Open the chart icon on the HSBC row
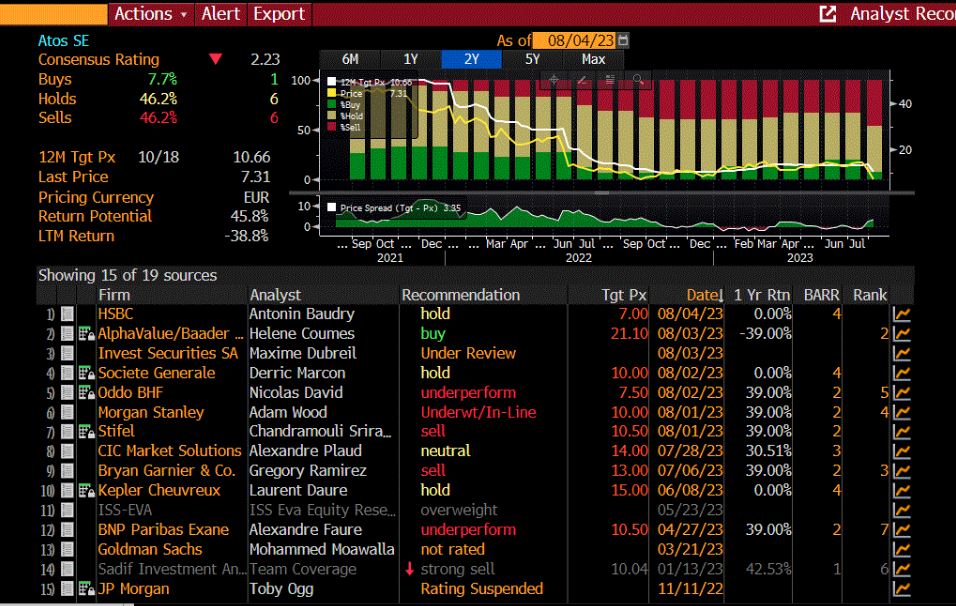 pos(902,314)
